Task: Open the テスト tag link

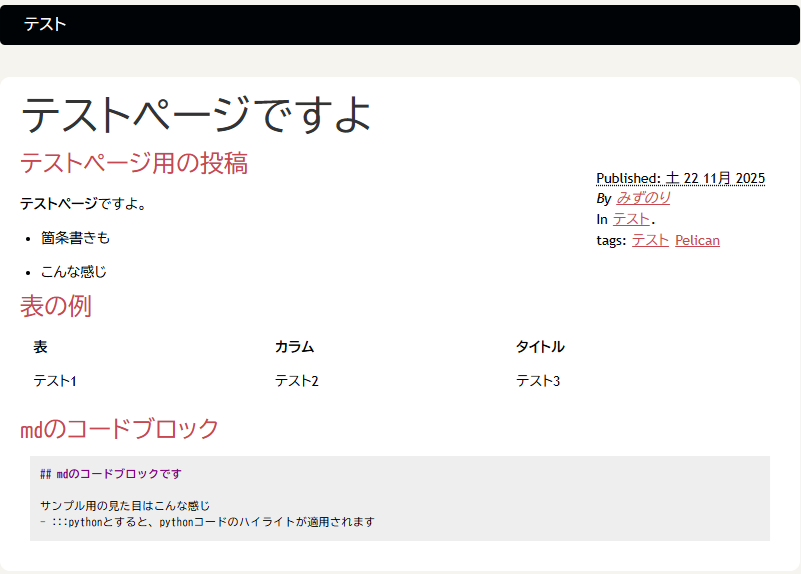Action: [650, 240]
